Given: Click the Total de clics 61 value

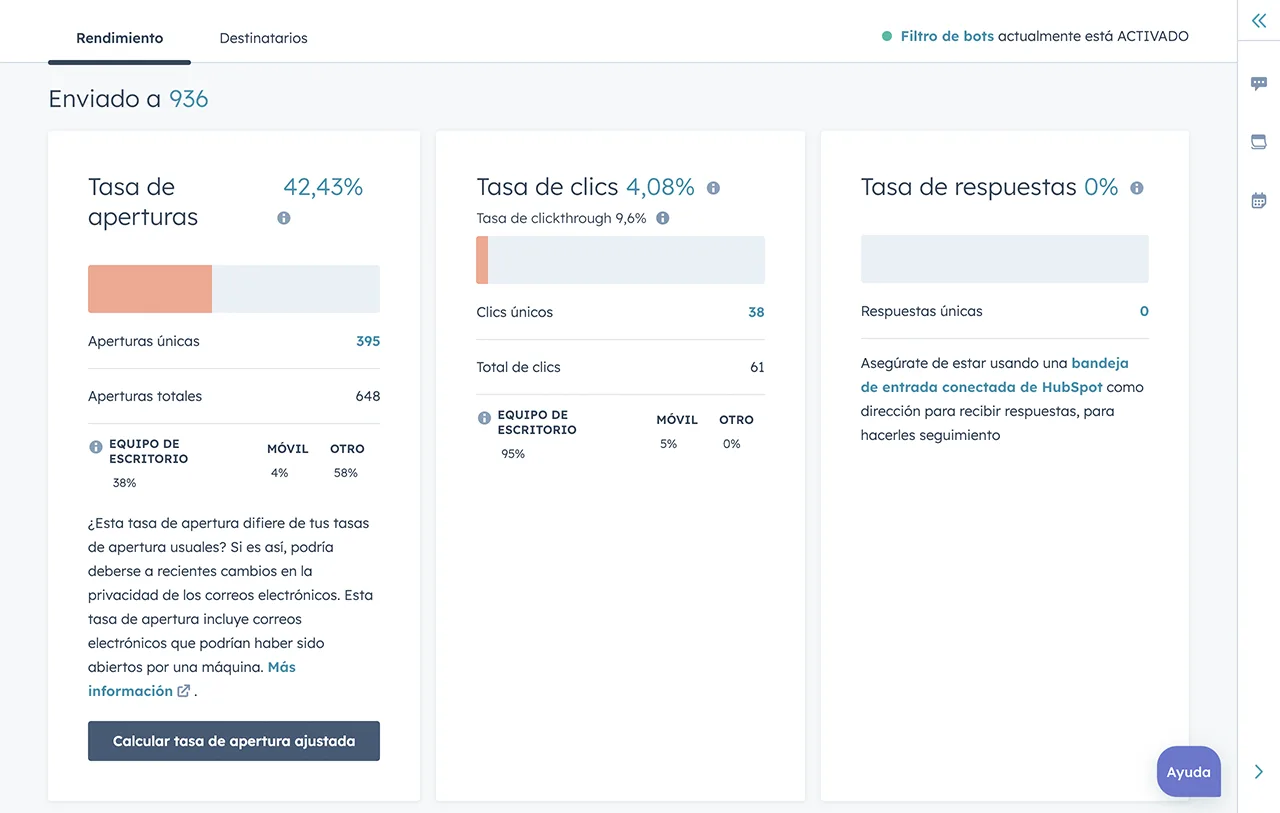Looking at the screenshot, I should point(757,367).
